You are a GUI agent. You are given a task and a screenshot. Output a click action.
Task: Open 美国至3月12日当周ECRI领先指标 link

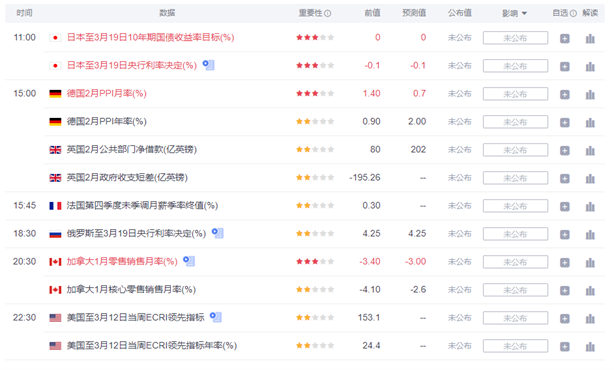(x=135, y=317)
